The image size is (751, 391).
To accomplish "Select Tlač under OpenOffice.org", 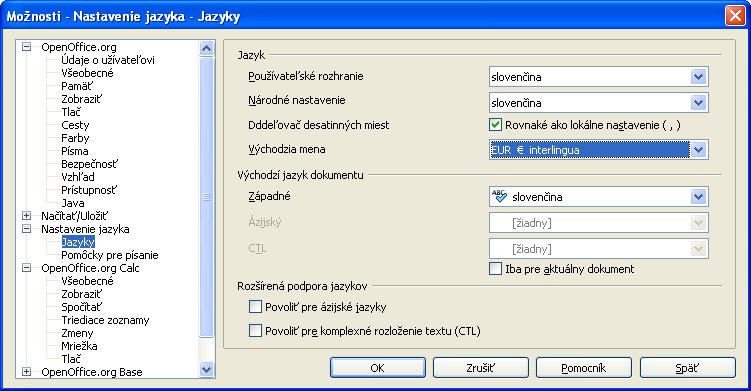I will tap(71, 112).
